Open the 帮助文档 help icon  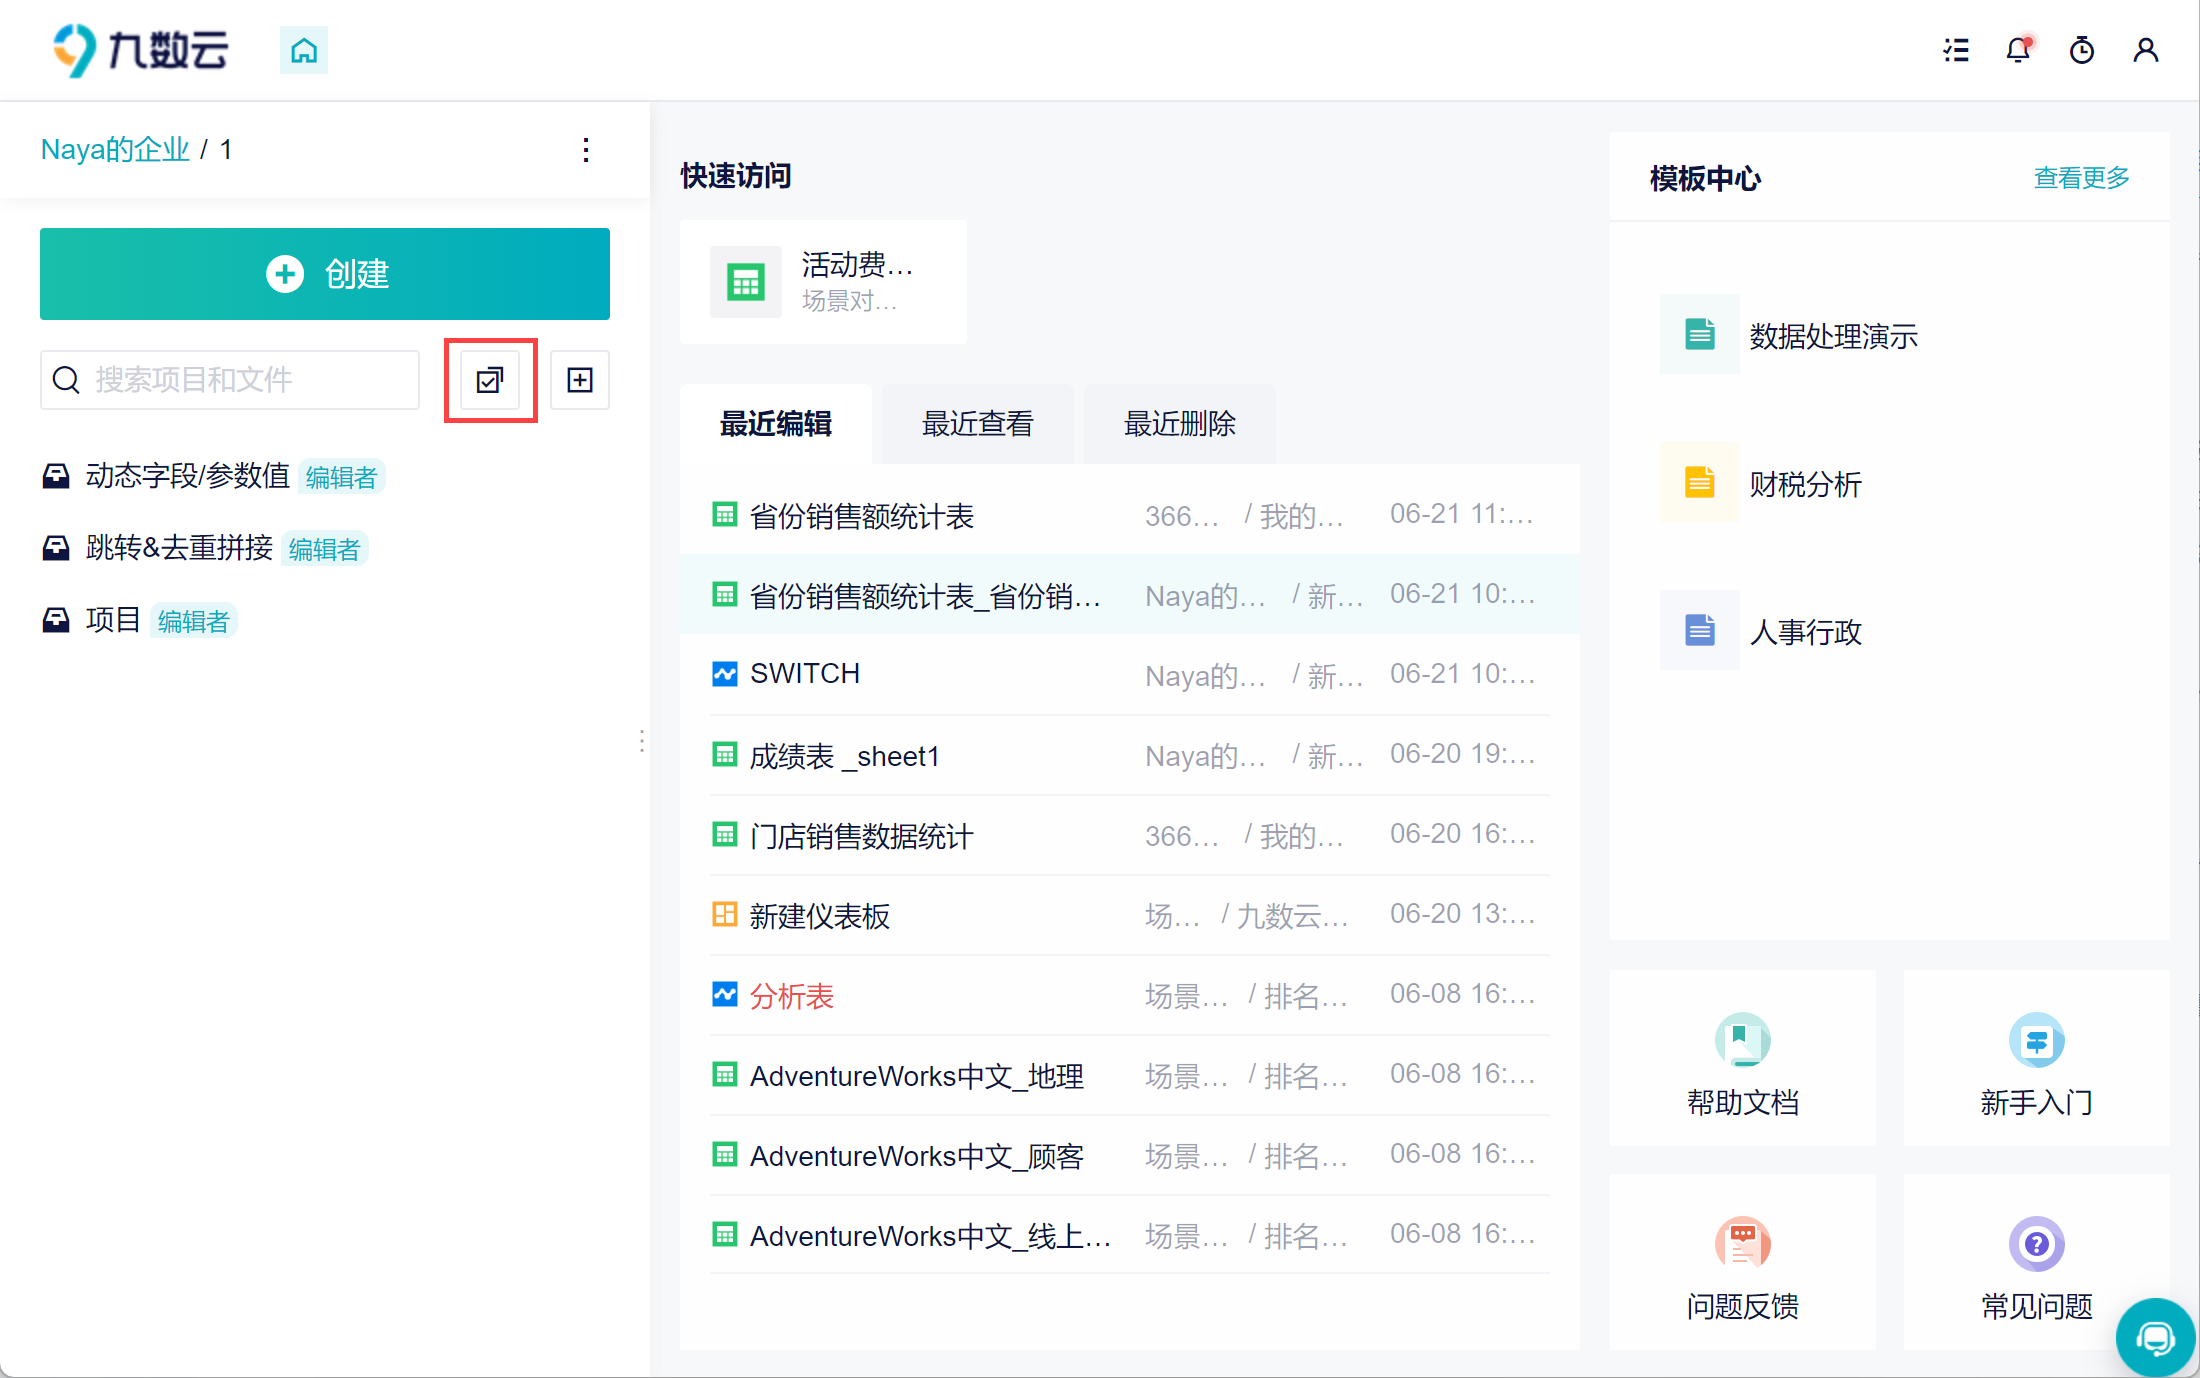(1742, 1040)
